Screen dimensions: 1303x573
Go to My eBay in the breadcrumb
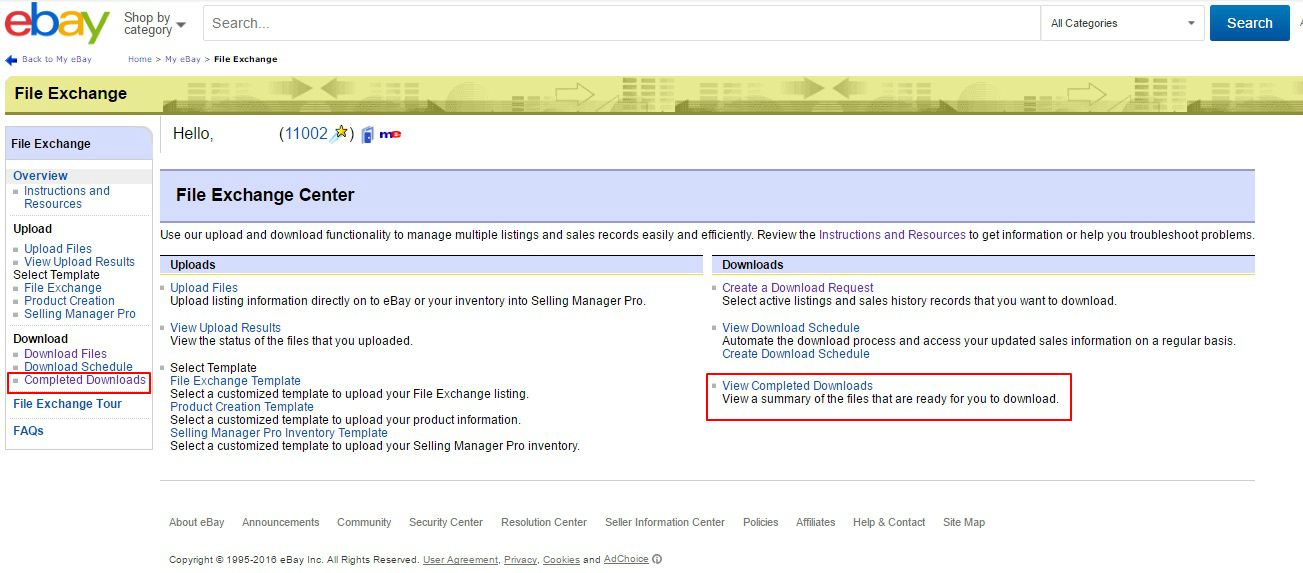[x=183, y=60]
